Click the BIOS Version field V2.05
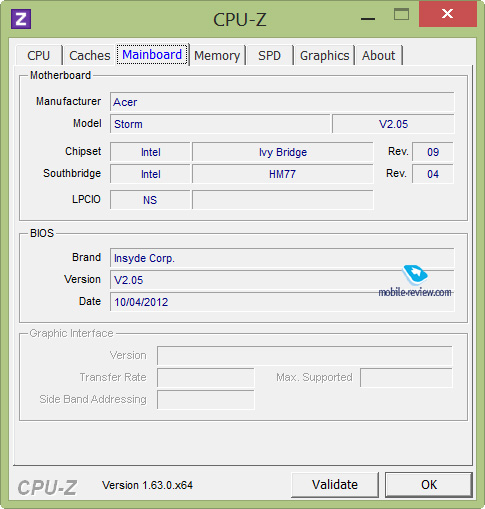This screenshot has width=485, height=509. click(282, 280)
